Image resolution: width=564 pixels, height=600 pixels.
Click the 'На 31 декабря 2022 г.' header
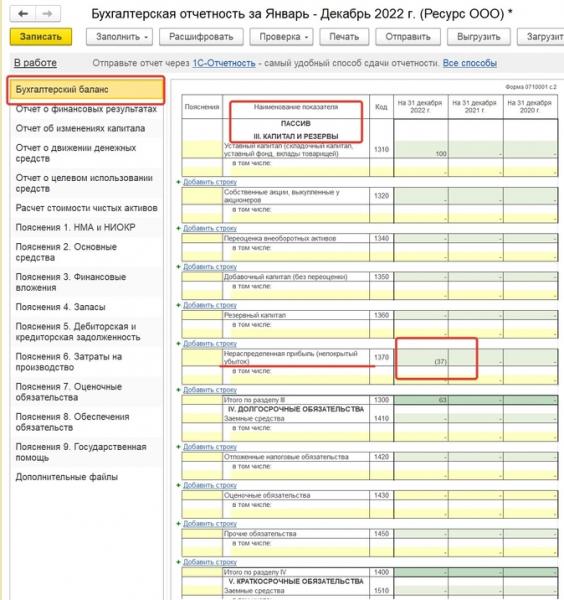[x=420, y=107]
